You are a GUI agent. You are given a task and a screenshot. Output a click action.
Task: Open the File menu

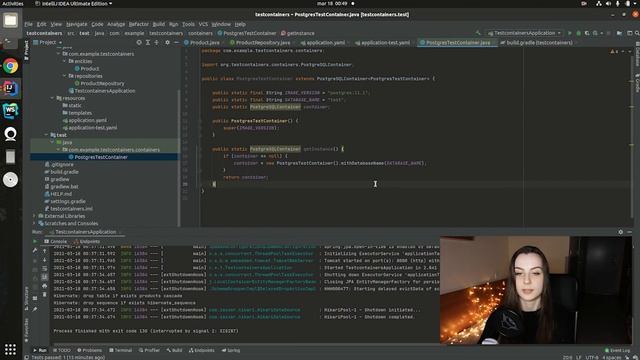[x=28, y=24]
